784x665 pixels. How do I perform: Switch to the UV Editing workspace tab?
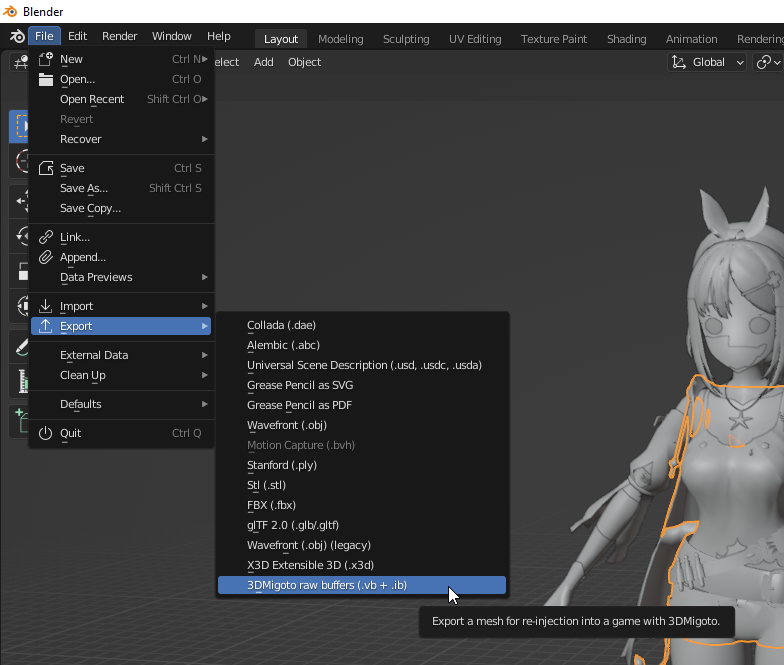coord(475,39)
